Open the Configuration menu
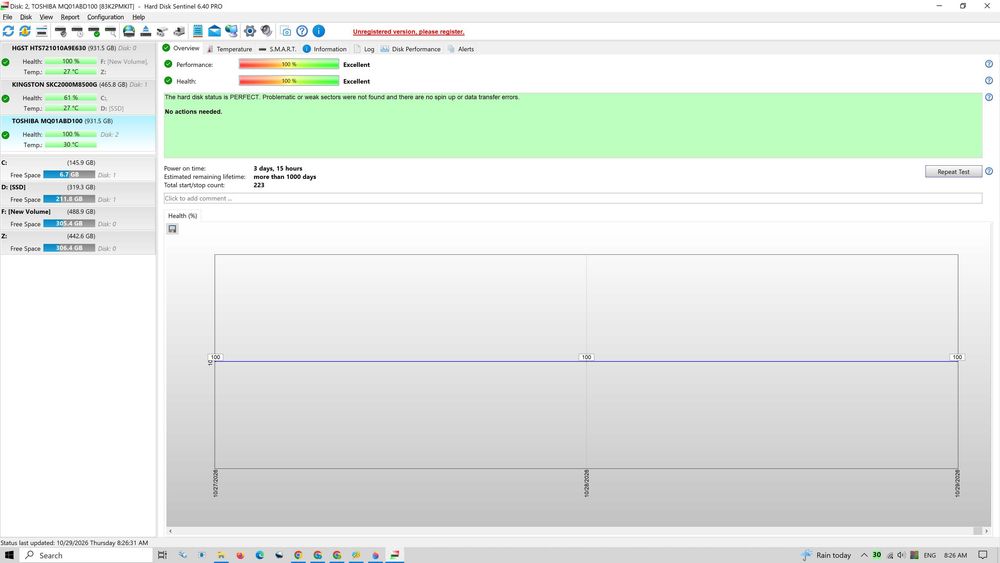This screenshot has height=563, width=1000. point(105,17)
